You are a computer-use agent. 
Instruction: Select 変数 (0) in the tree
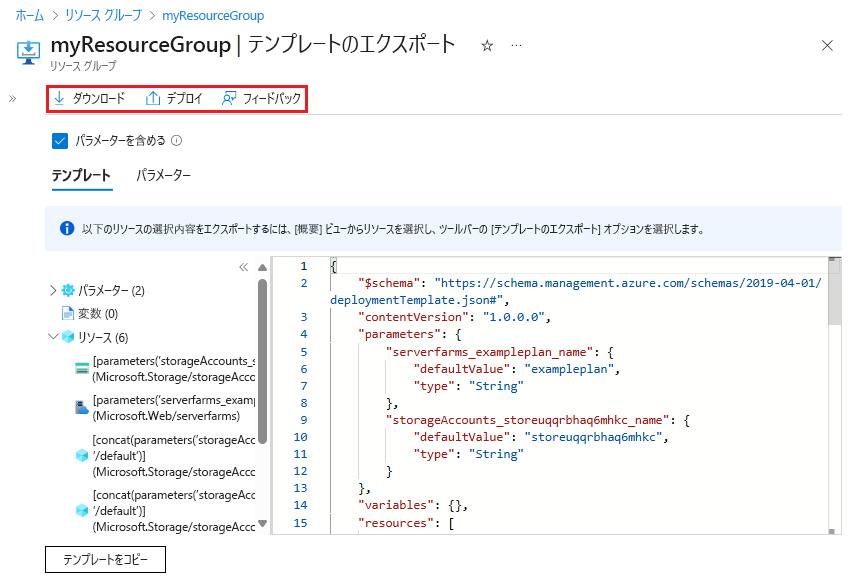tap(98, 314)
